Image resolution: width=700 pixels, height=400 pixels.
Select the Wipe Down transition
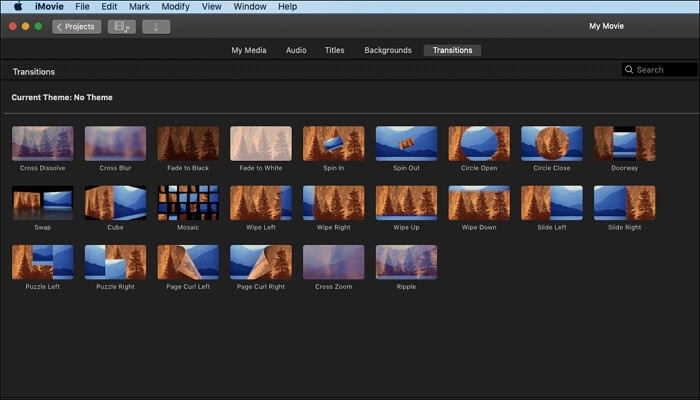[x=479, y=203]
